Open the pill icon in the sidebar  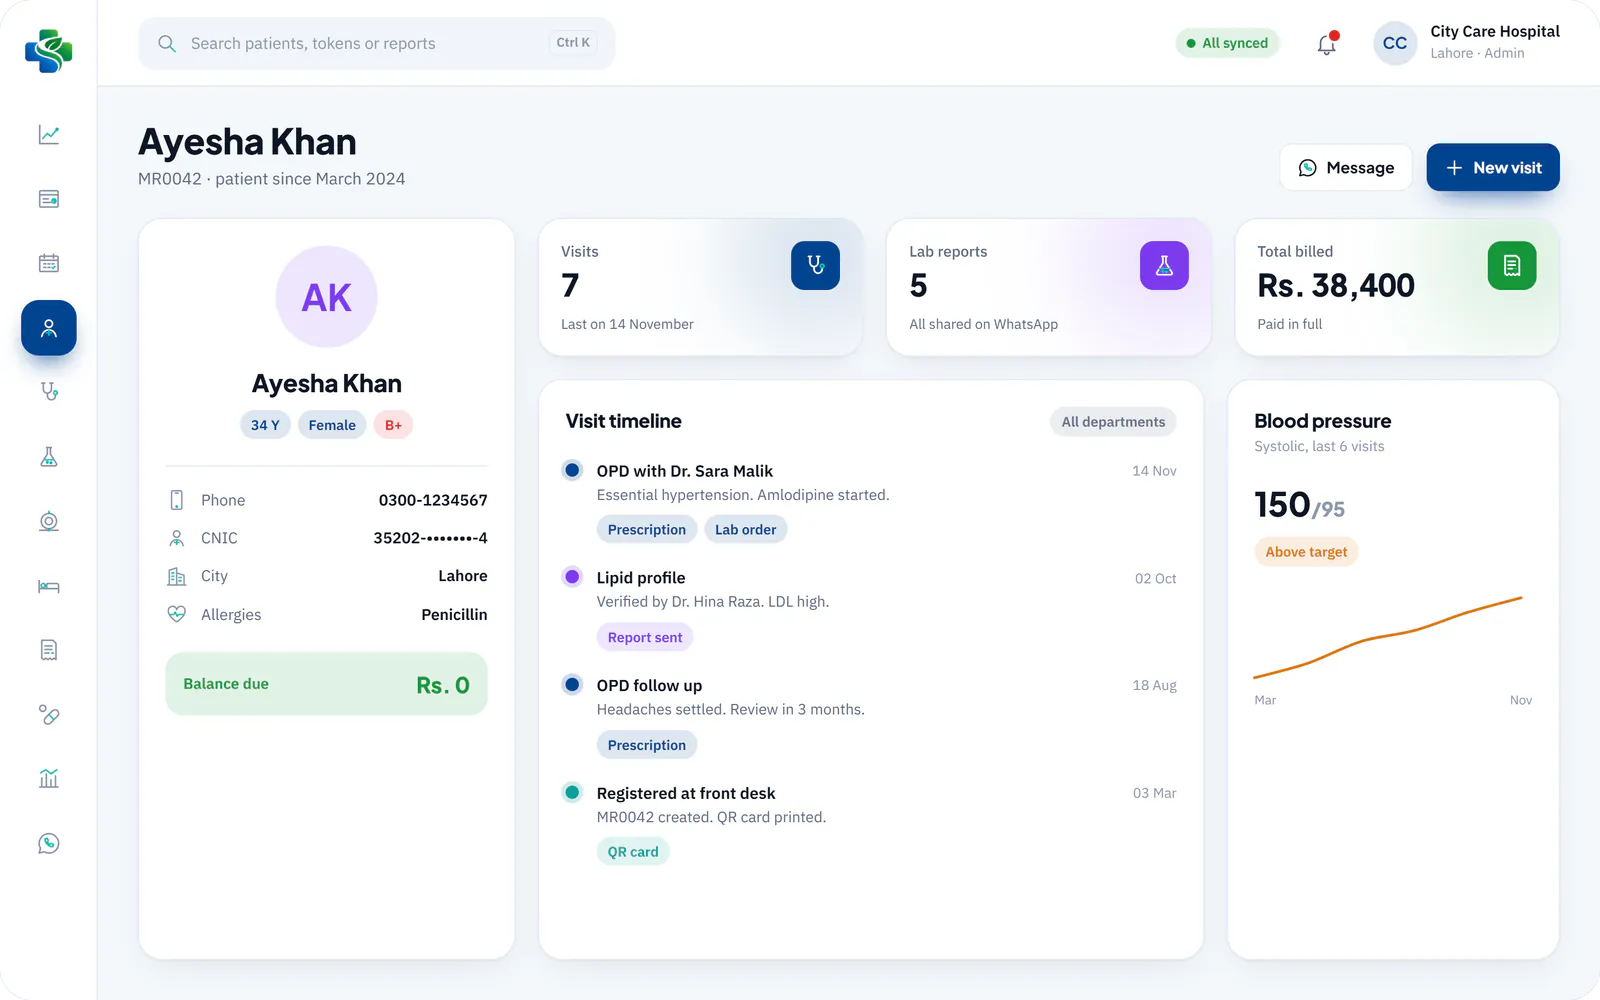(49, 715)
